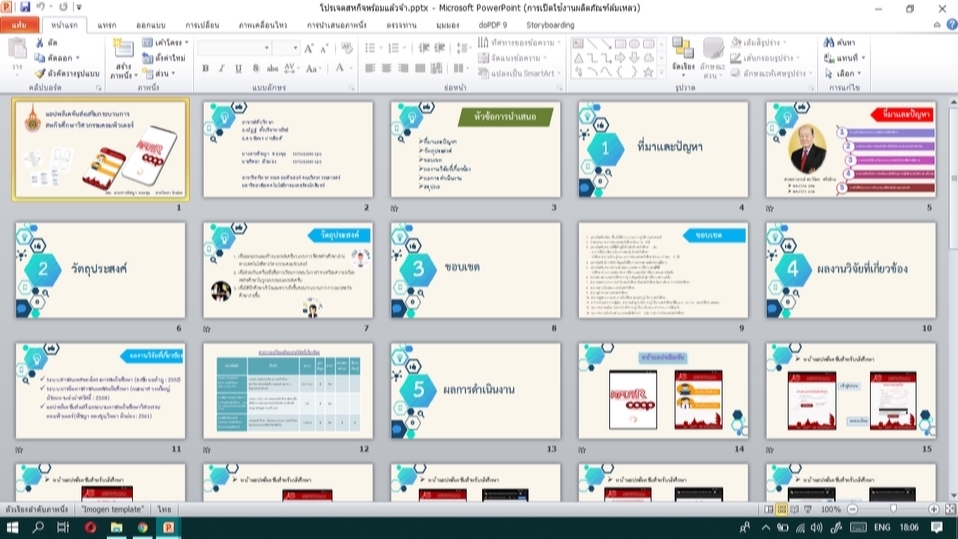Open the Change Case Aa dropdown
Screen dimensions: 958x539
coord(313,68)
